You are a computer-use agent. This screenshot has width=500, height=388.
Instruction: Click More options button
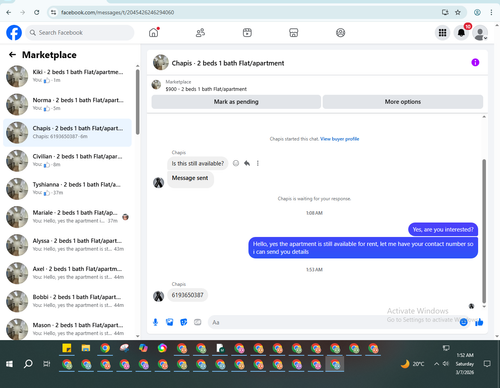[x=403, y=102]
